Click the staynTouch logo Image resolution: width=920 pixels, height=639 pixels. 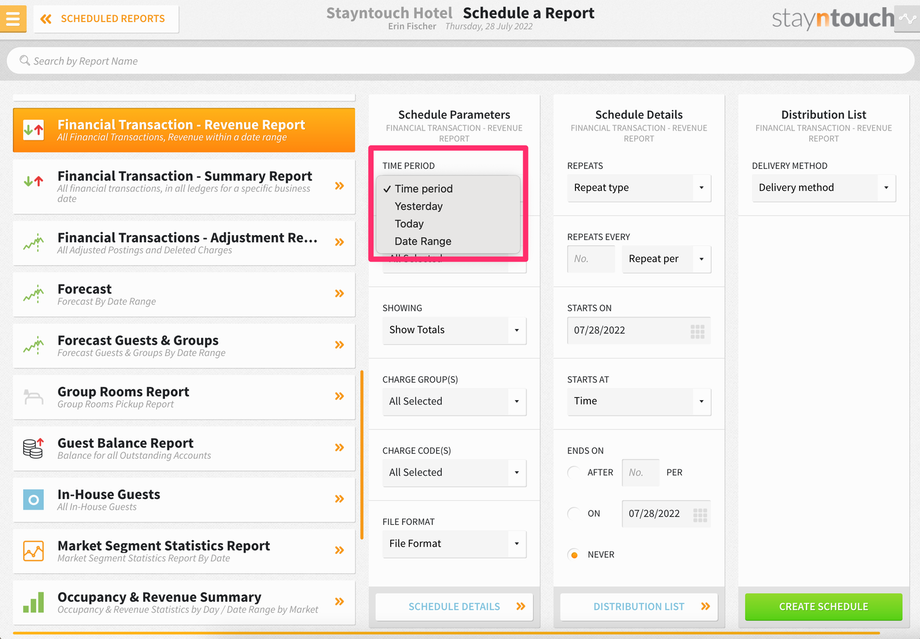(833, 19)
